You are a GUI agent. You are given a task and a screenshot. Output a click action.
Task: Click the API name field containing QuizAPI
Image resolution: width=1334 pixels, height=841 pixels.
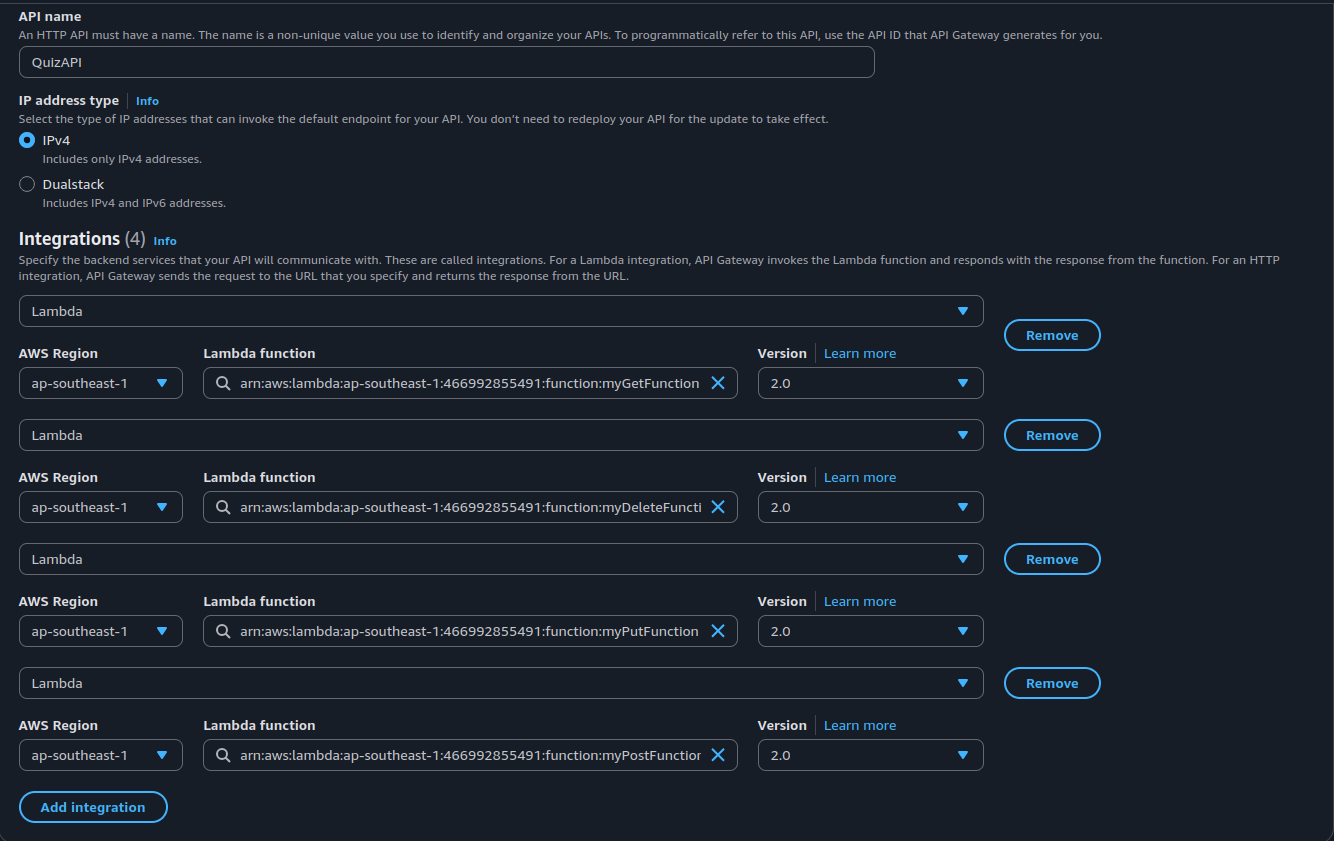pos(446,62)
